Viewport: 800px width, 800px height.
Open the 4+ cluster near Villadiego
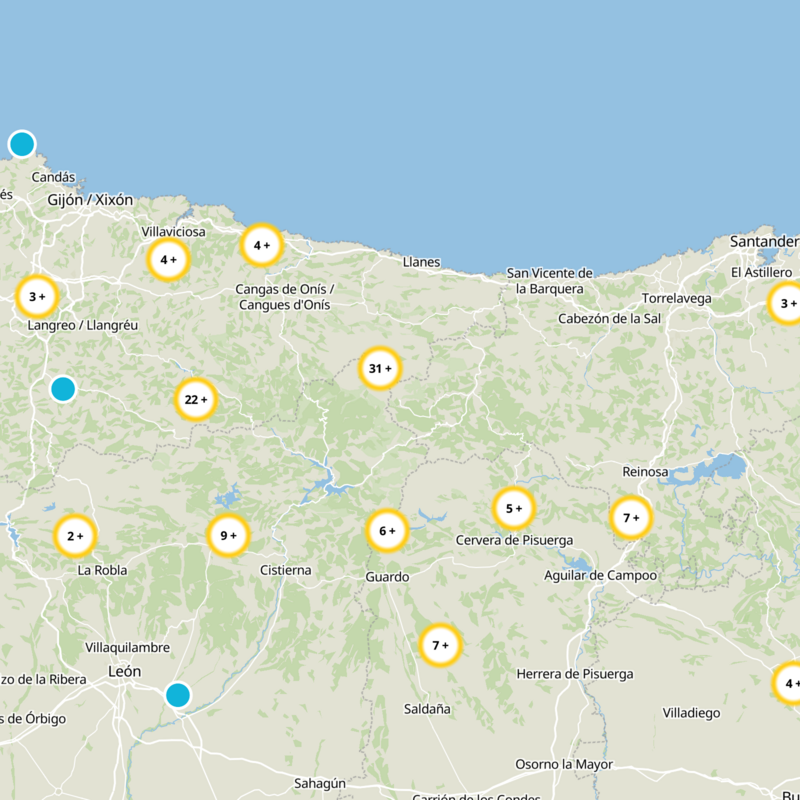(x=788, y=683)
